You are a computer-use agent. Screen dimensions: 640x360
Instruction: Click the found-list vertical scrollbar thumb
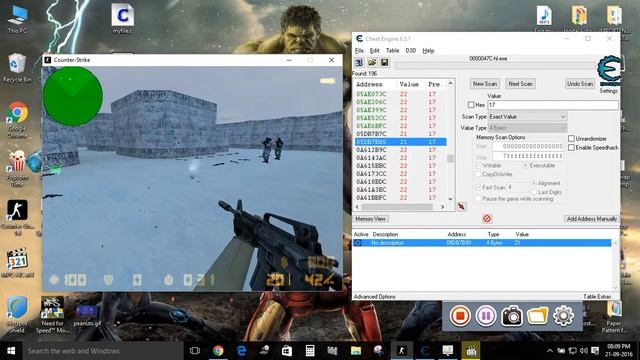pos(450,158)
